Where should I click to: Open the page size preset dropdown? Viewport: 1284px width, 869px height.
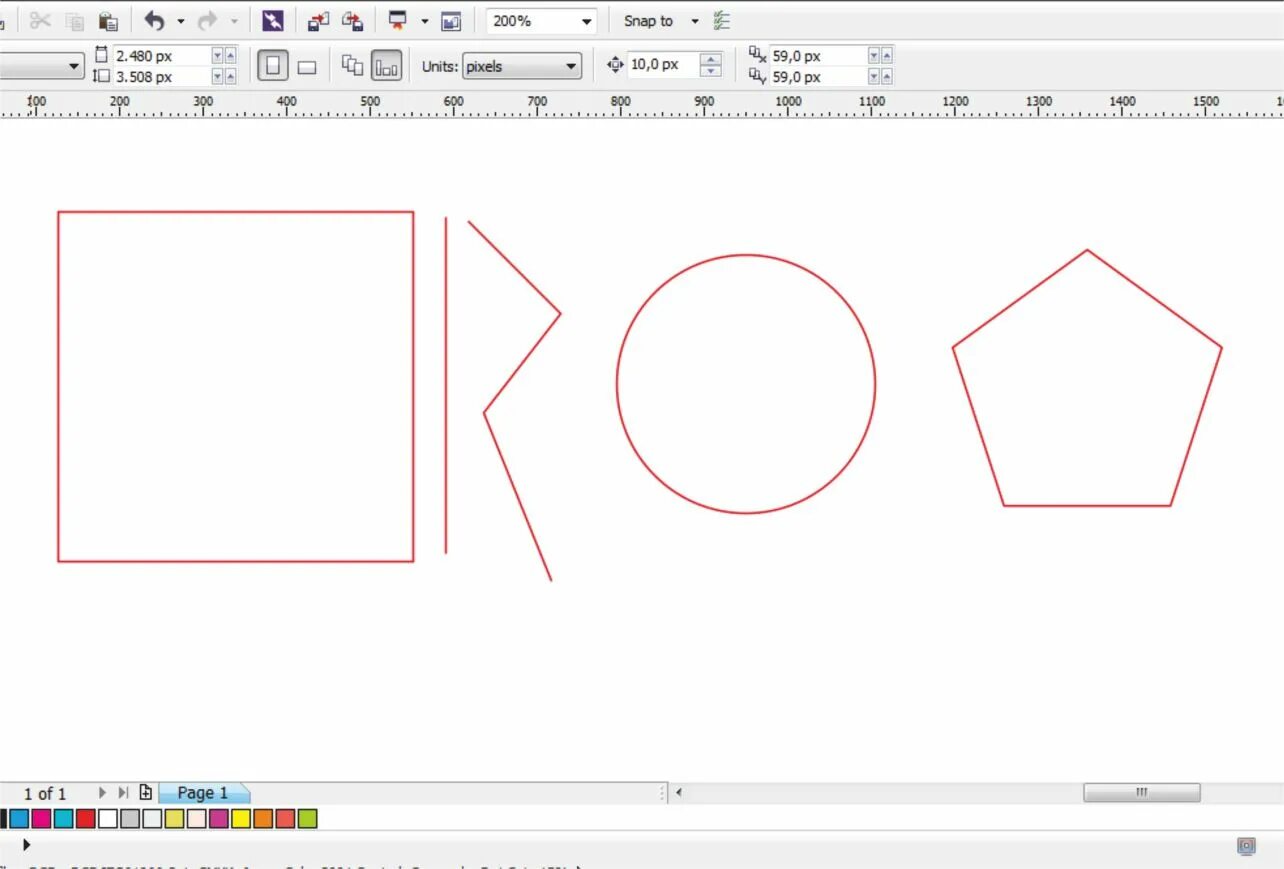(x=74, y=67)
